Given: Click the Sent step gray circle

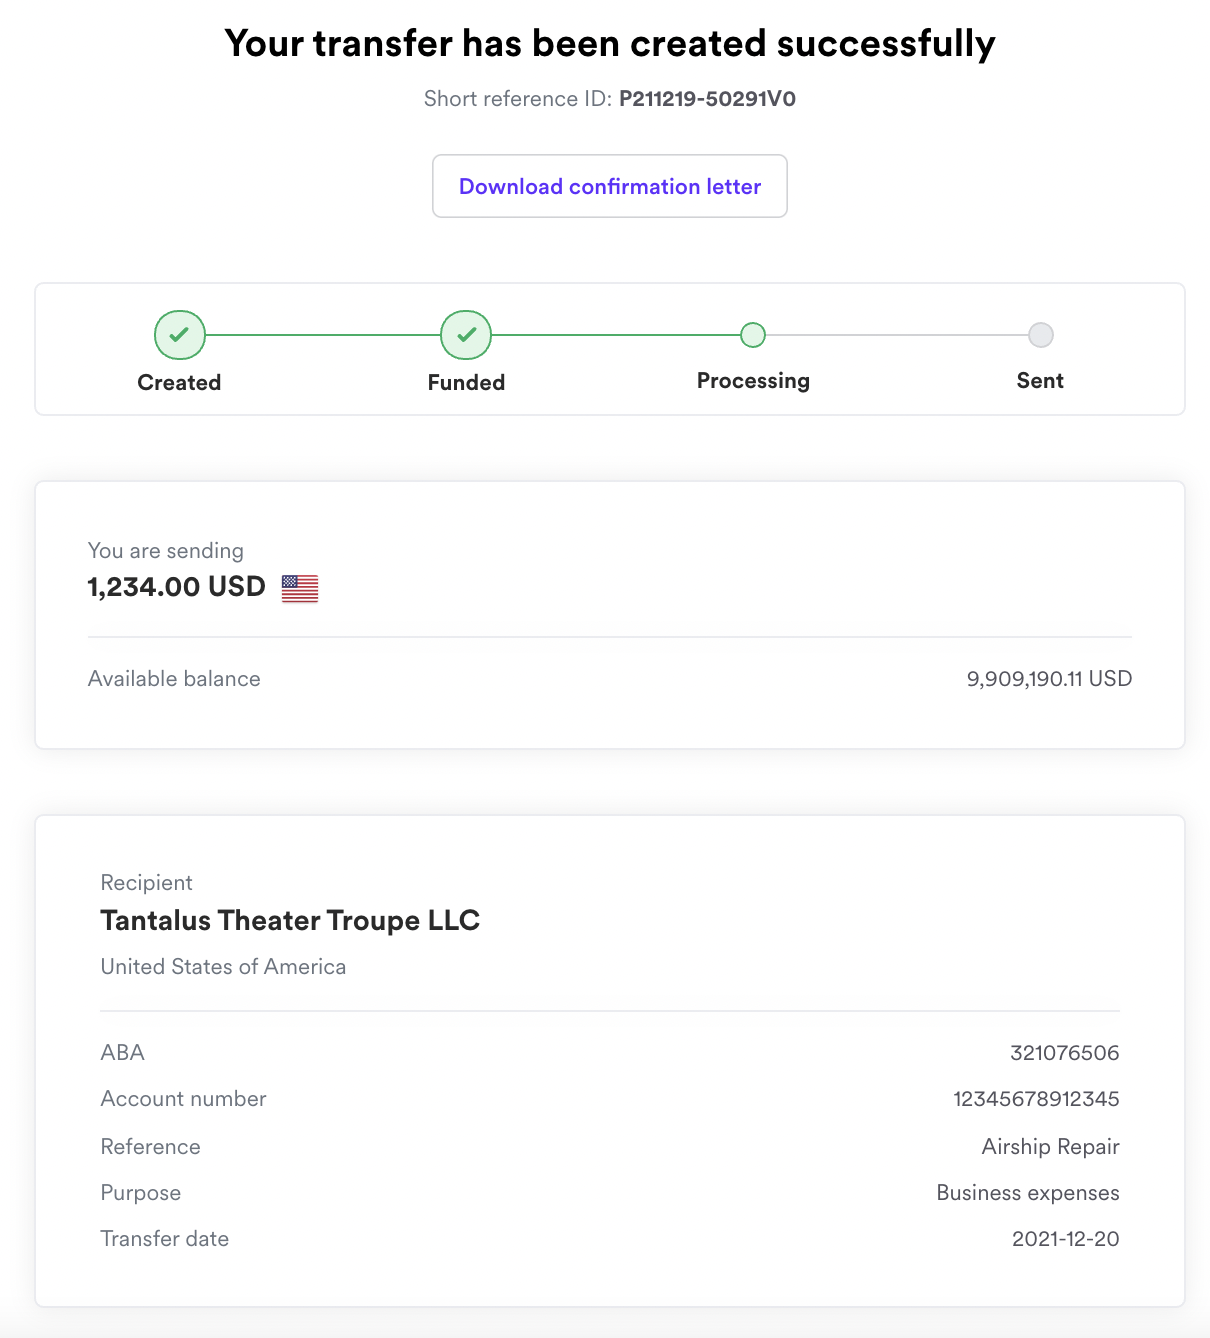Looking at the screenshot, I should pyautogui.click(x=1041, y=335).
